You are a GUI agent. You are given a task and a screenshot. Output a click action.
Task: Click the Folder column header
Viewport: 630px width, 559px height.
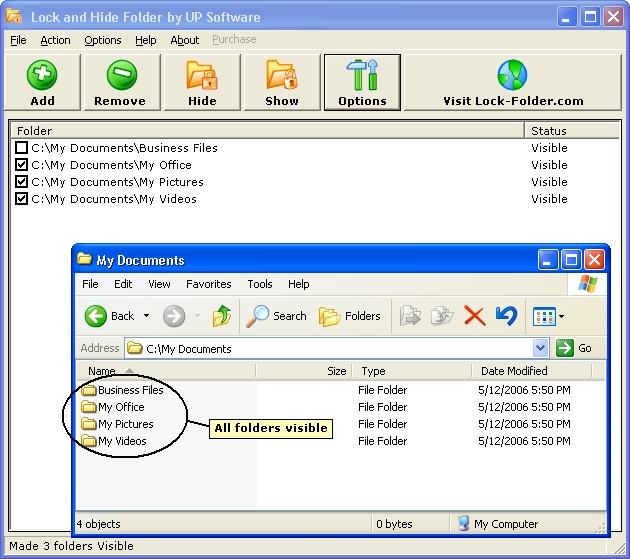[268, 131]
